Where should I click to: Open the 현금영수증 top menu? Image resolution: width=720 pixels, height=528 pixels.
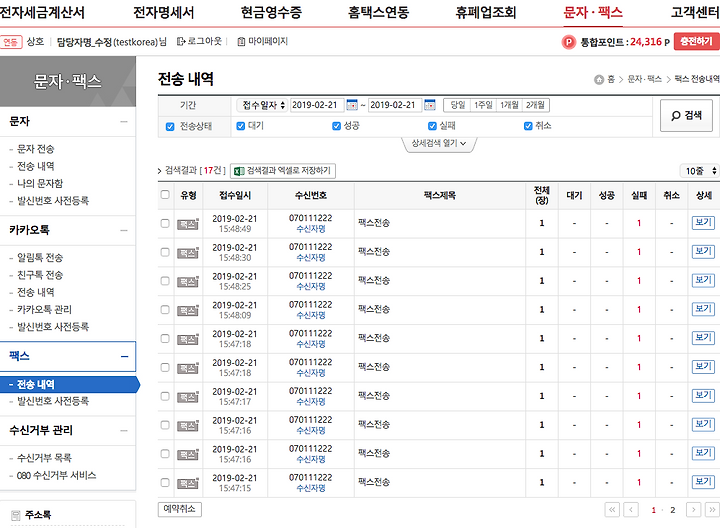point(271,12)
